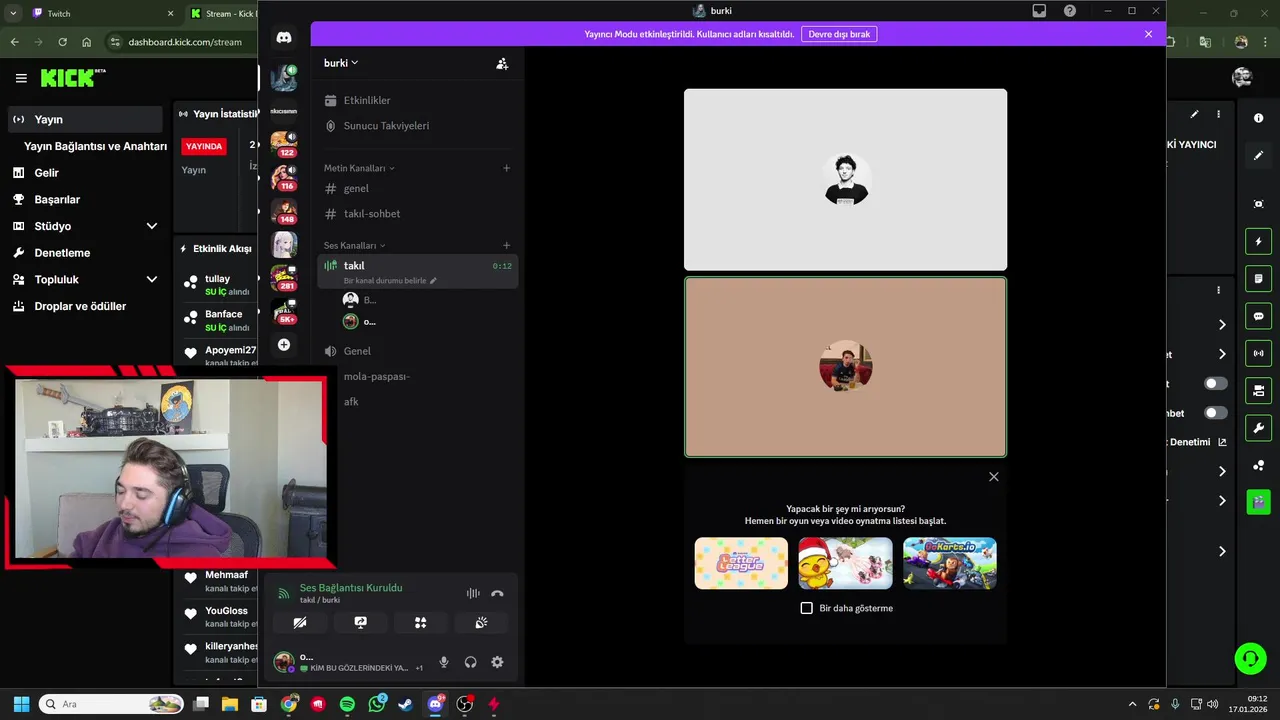Dismiss the Yayıncı Modu banner
Image resolution: width=1280 pixels, height=720 pixels.
[x=1148, y=34]
